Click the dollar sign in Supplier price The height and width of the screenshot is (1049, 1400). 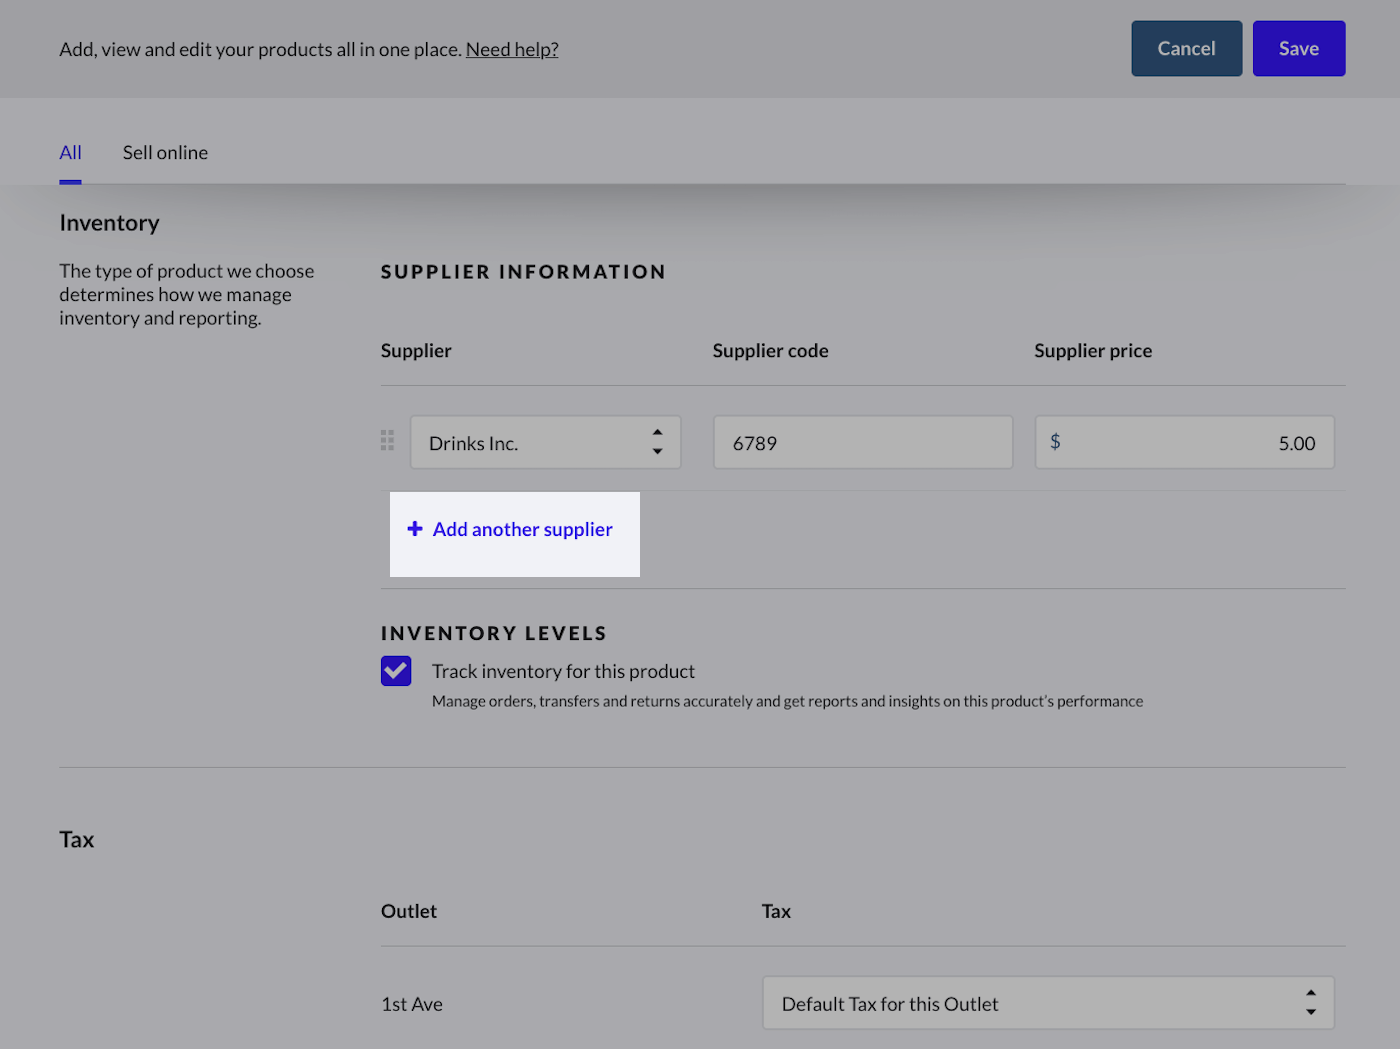(x=1055, y=442)
